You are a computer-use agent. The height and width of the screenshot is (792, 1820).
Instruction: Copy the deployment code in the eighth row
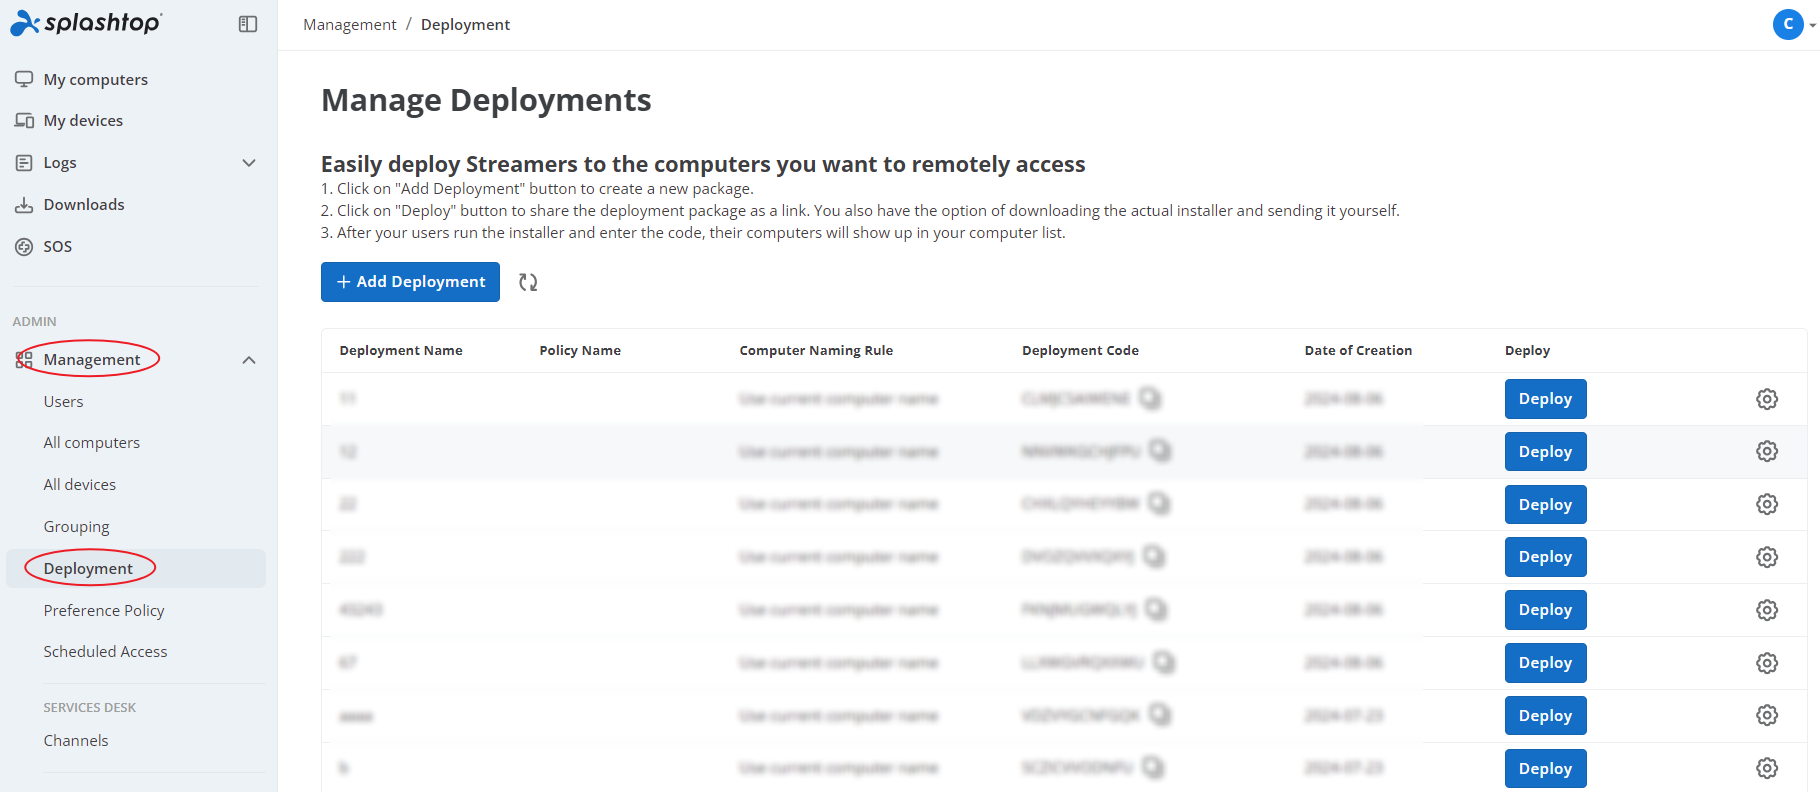coord(1153,767)
